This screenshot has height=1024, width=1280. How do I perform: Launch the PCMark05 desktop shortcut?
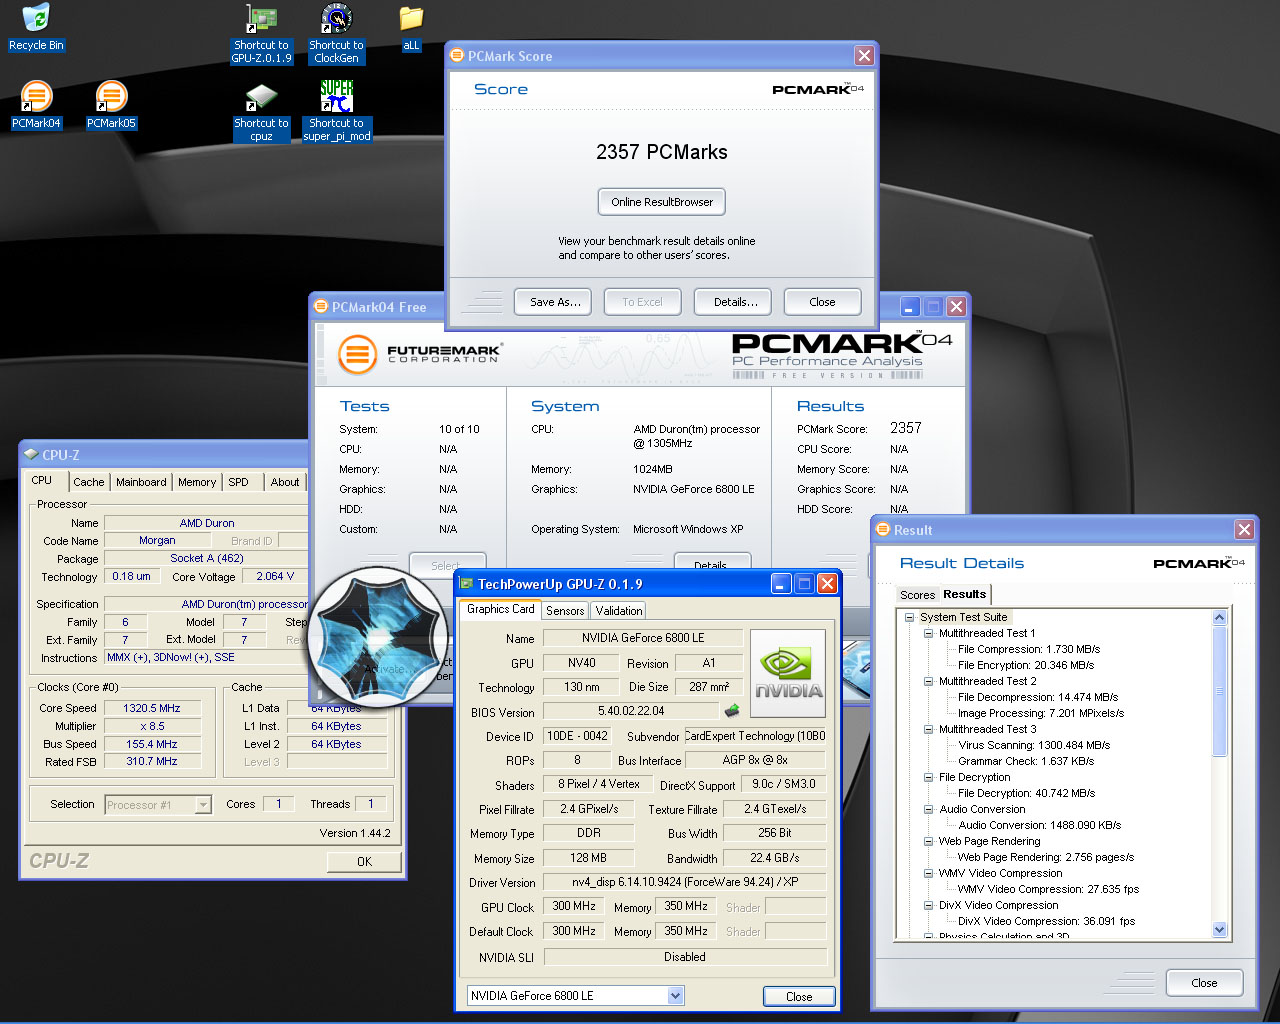click(x=111, y=106)
